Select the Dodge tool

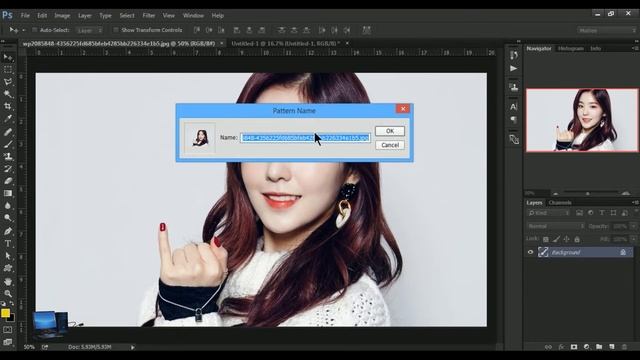pos(8,218)
